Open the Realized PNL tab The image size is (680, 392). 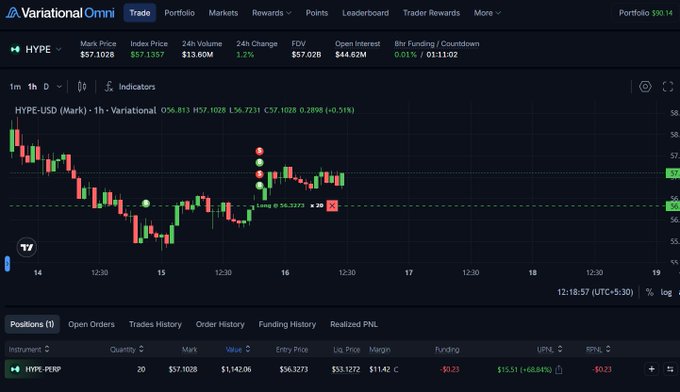click(354, 324)
